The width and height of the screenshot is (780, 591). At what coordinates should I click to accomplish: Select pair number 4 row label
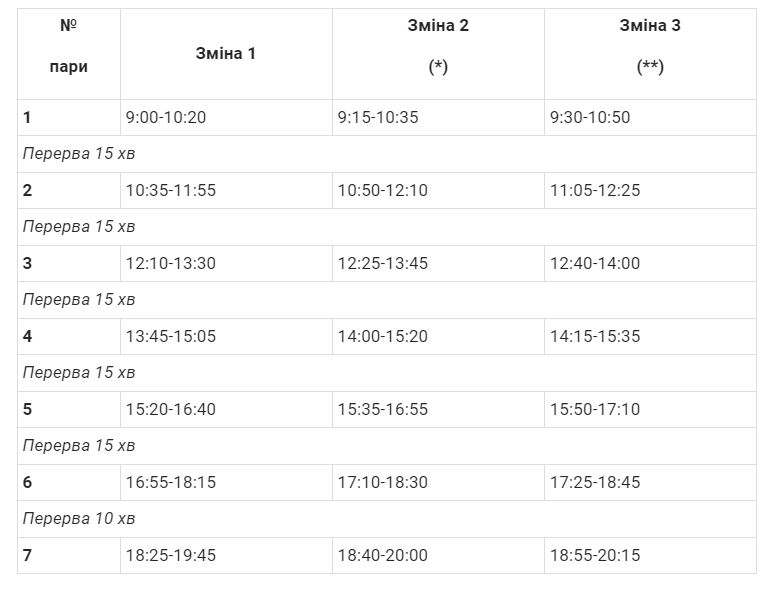click(28, 337)
